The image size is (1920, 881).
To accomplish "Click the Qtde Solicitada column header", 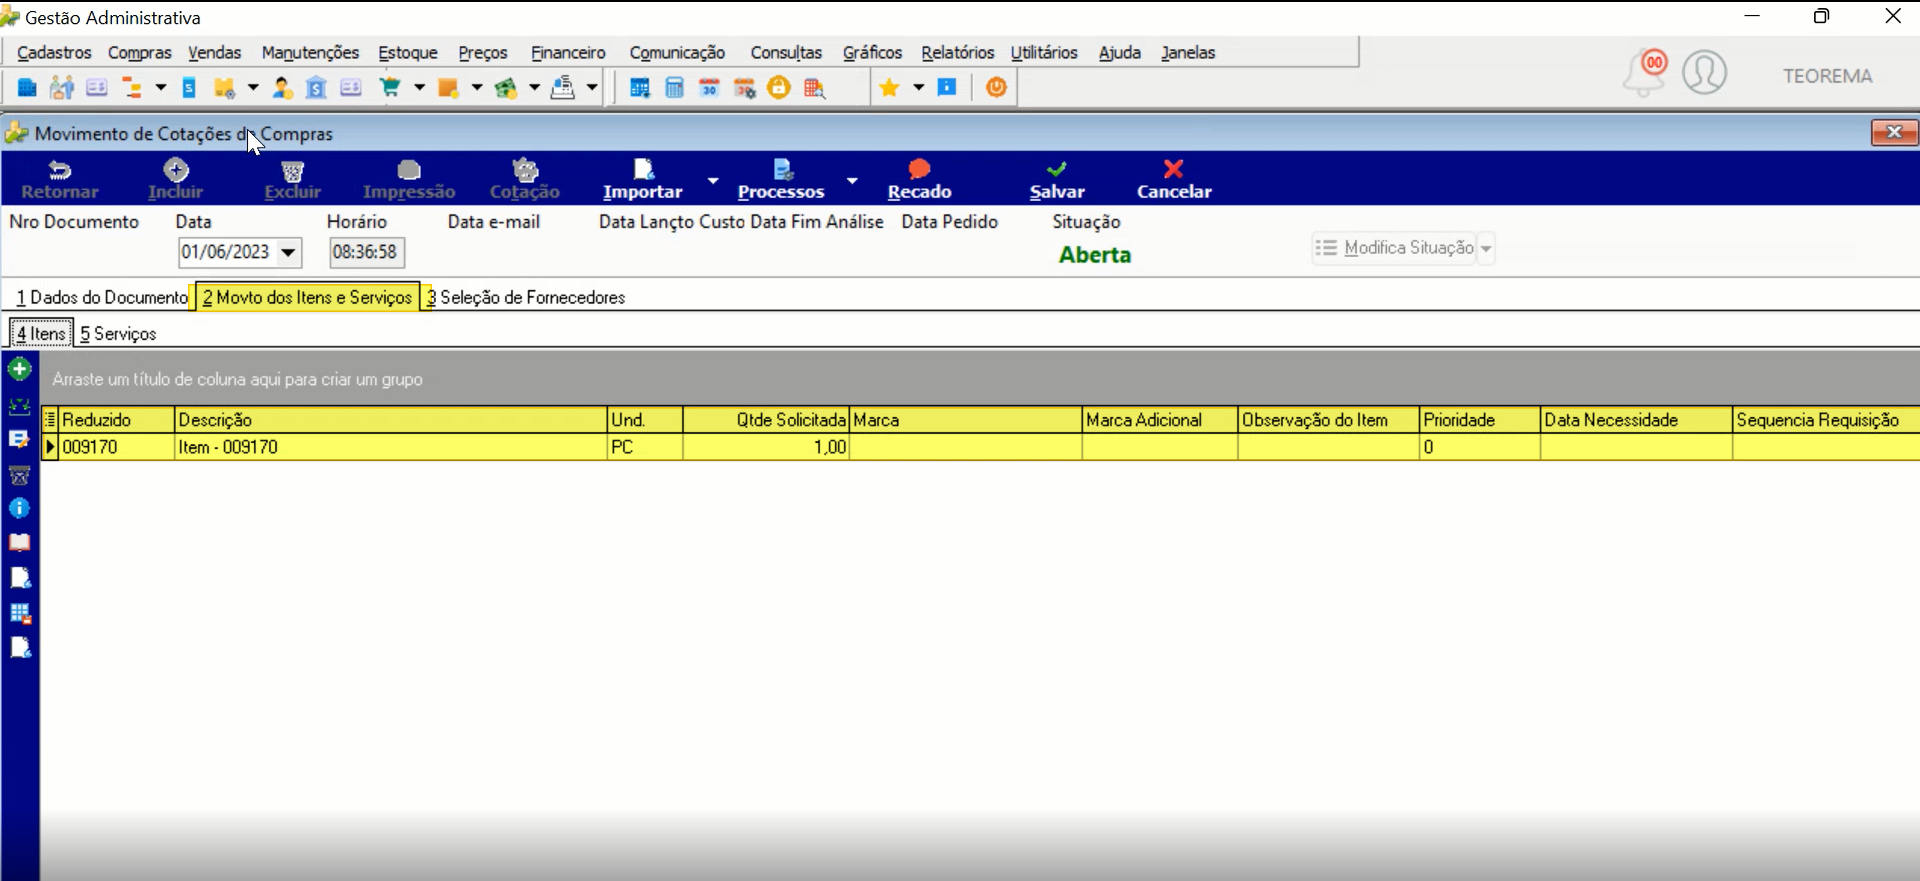I will (766, 420).
